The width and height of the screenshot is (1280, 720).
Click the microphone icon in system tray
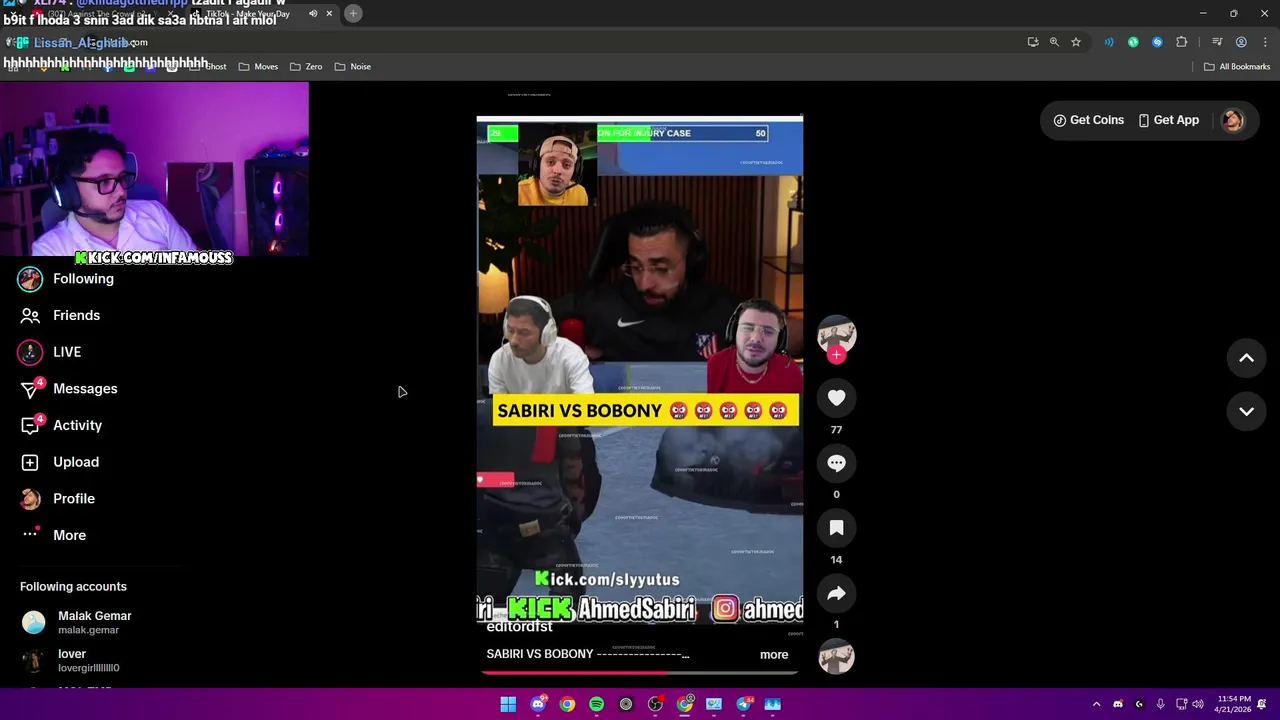point(1160,704)
